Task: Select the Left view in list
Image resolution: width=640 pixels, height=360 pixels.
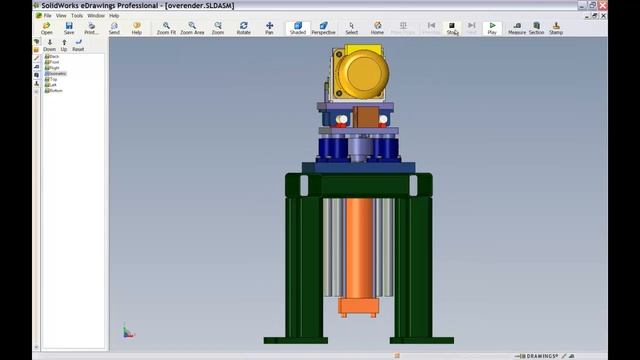Action: [51, 85]
